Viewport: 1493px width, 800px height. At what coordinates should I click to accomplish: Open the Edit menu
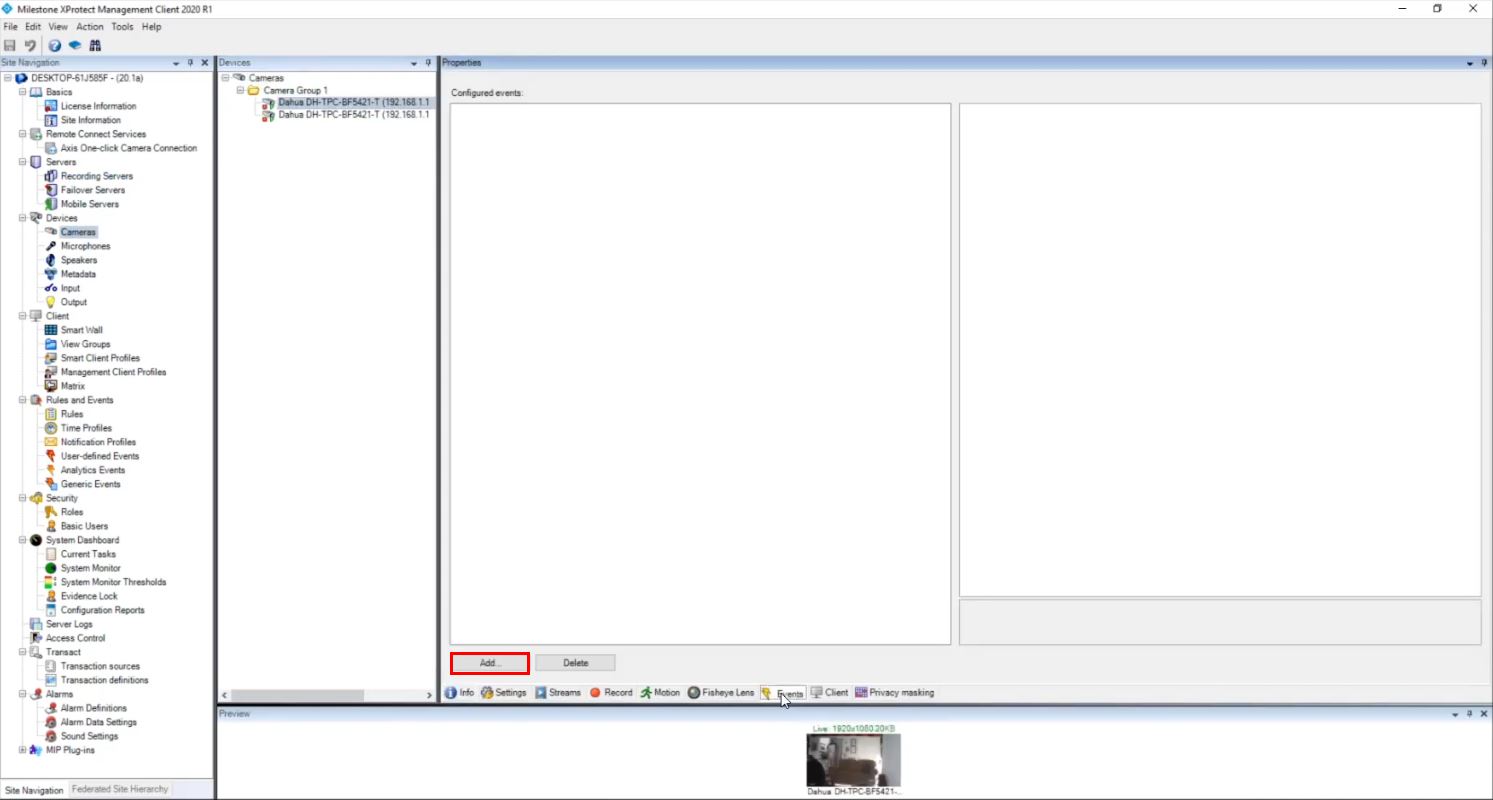pos(33,27)
